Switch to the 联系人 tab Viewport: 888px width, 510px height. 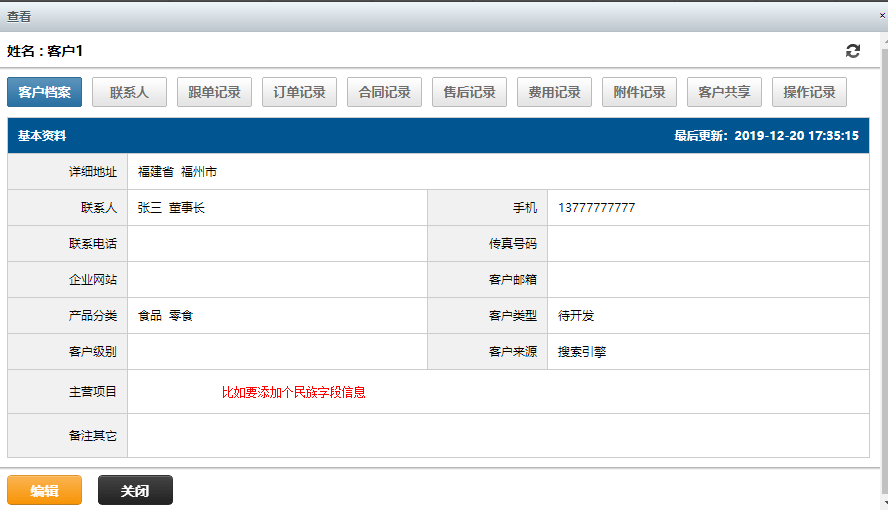(x=129, y=92)
